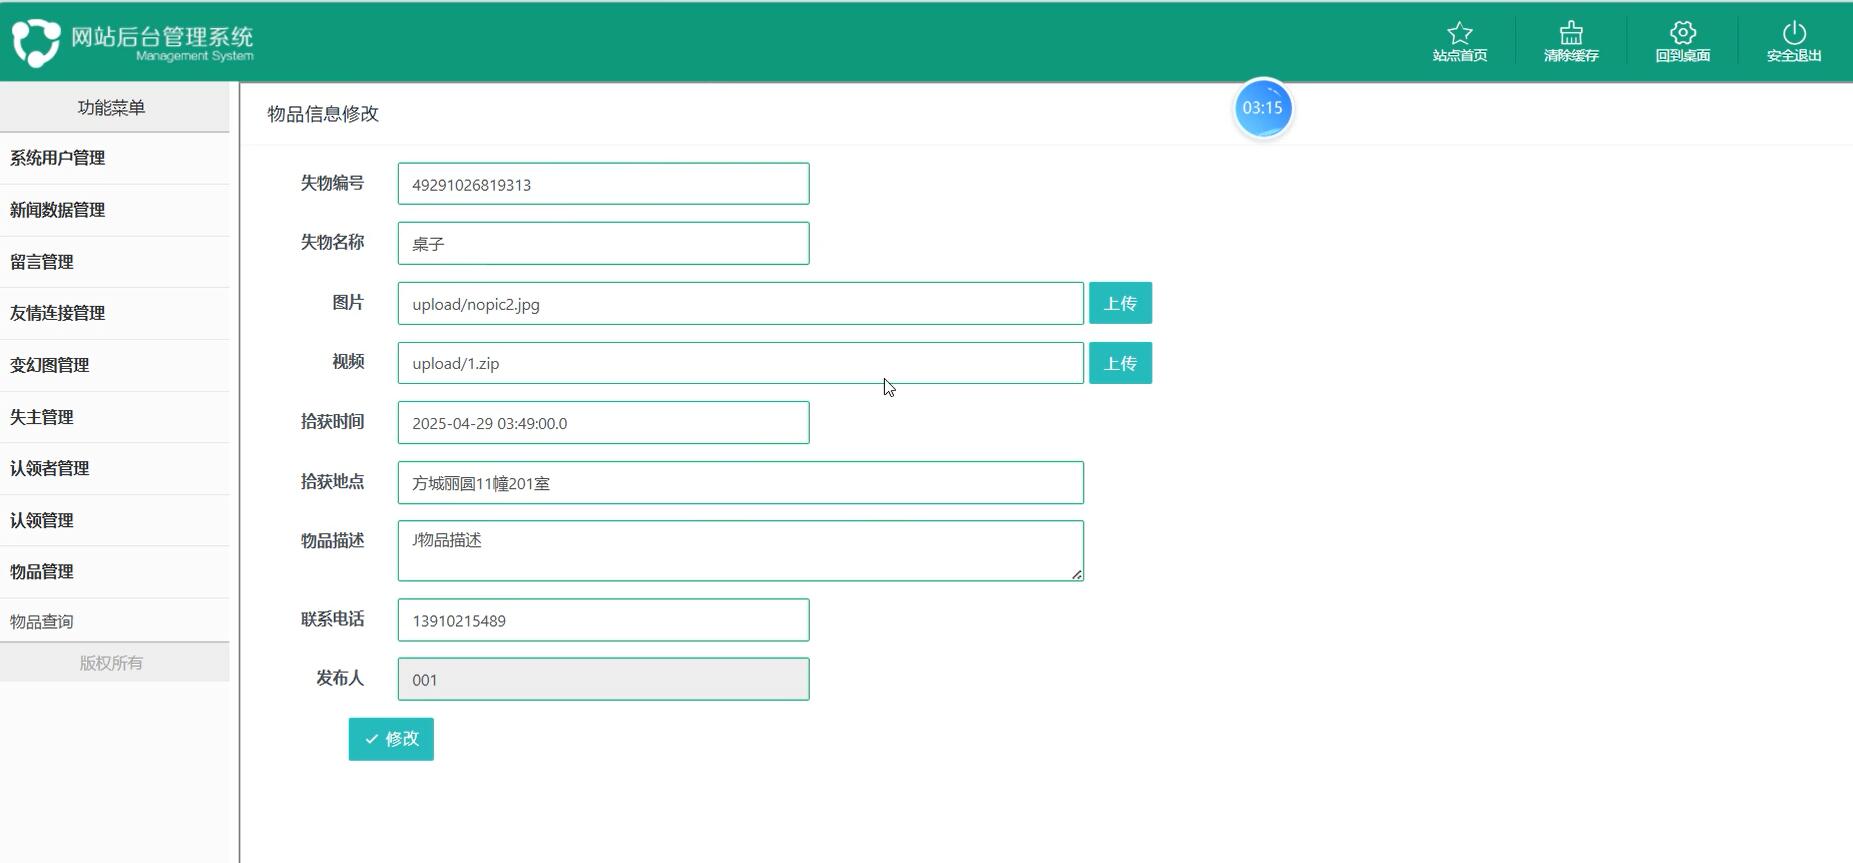This screenshot has height=863, width=1853.
Task: Click the site logo in header
Action: pyautogui.click(x=36, y=42)
